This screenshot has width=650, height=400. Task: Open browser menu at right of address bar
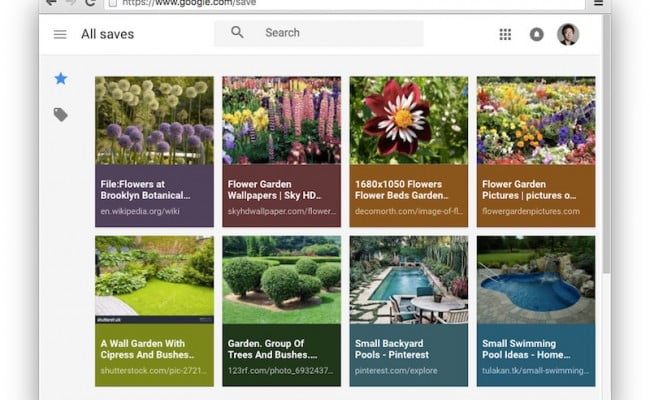click(598, 3)
